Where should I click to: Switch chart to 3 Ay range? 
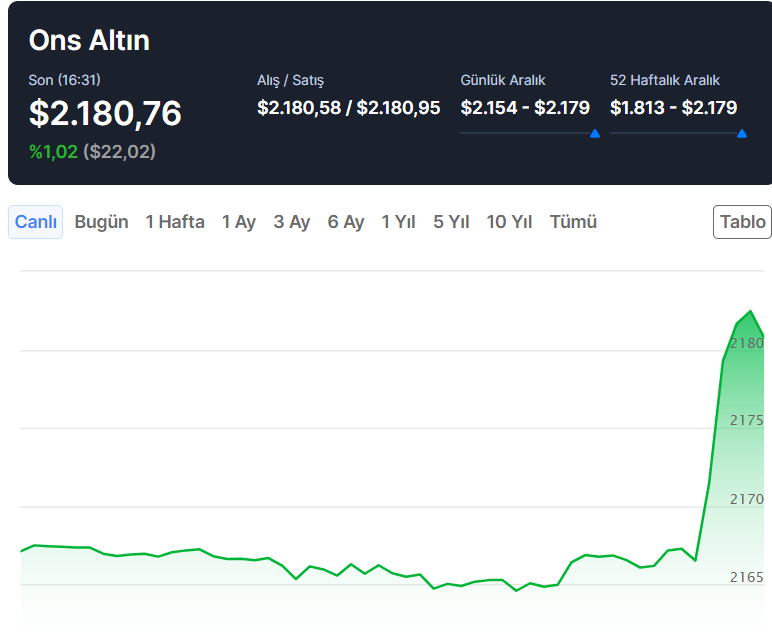pos(292,222)
